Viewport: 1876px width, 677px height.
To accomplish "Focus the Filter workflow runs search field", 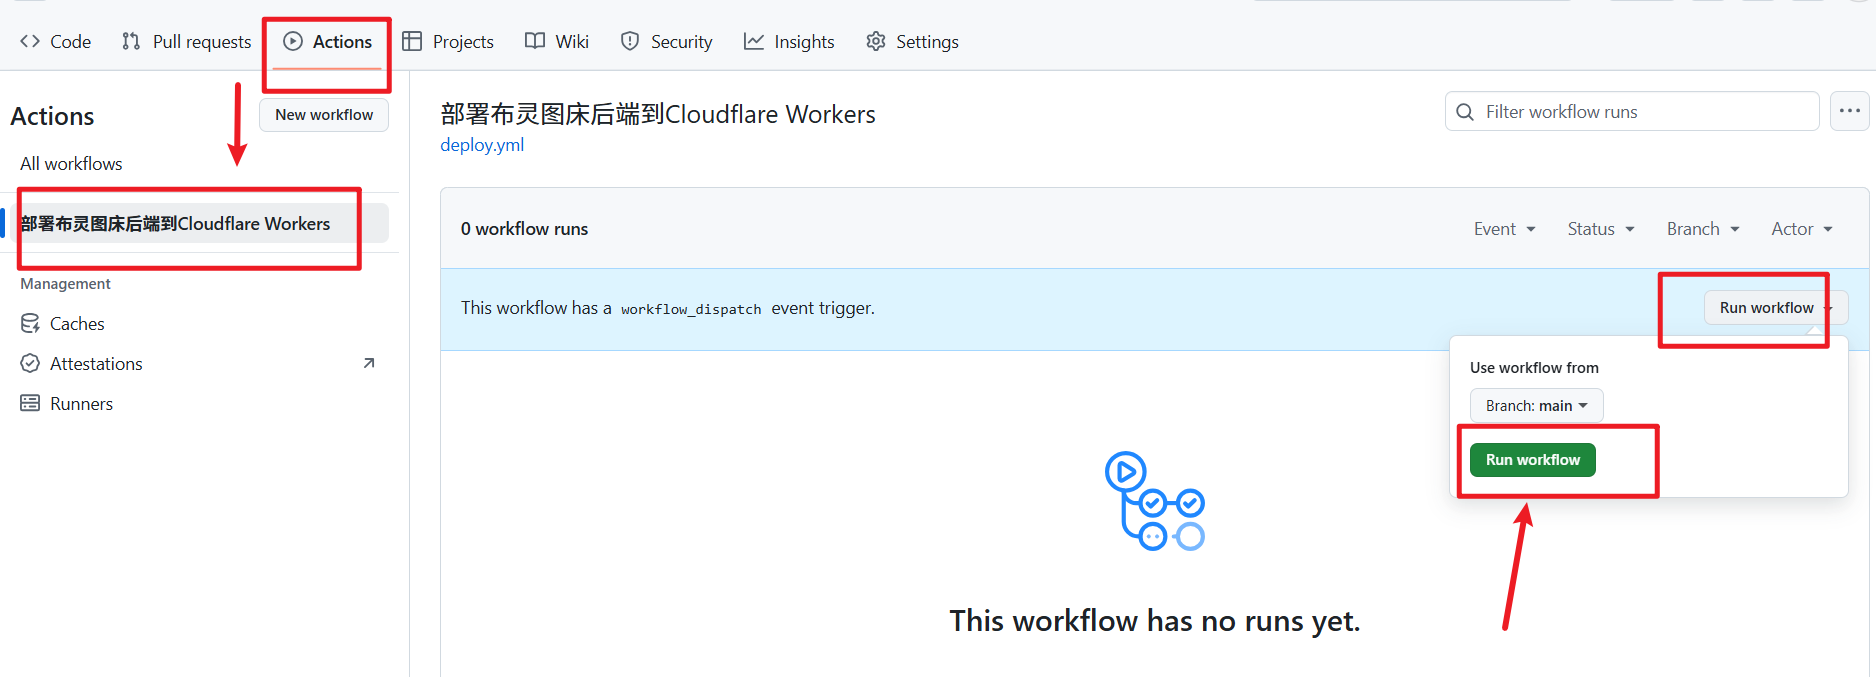I will (1640, 112).
